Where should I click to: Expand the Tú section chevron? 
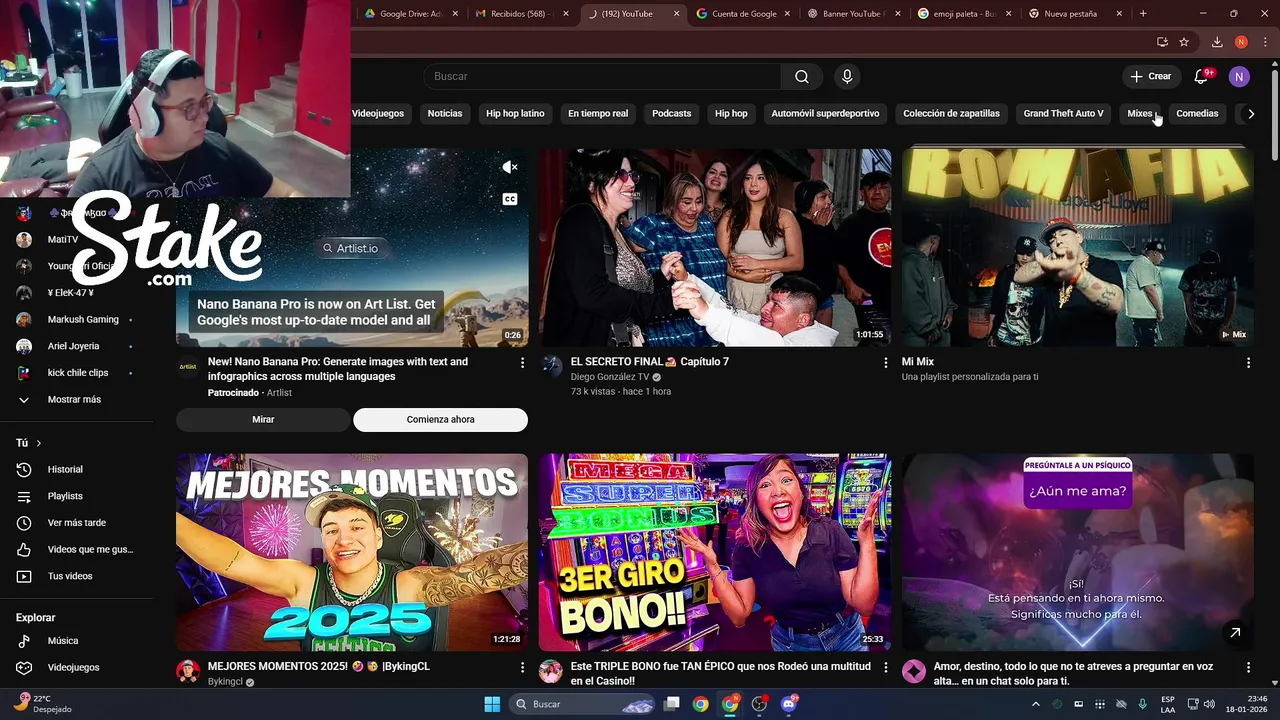[39, 443]
